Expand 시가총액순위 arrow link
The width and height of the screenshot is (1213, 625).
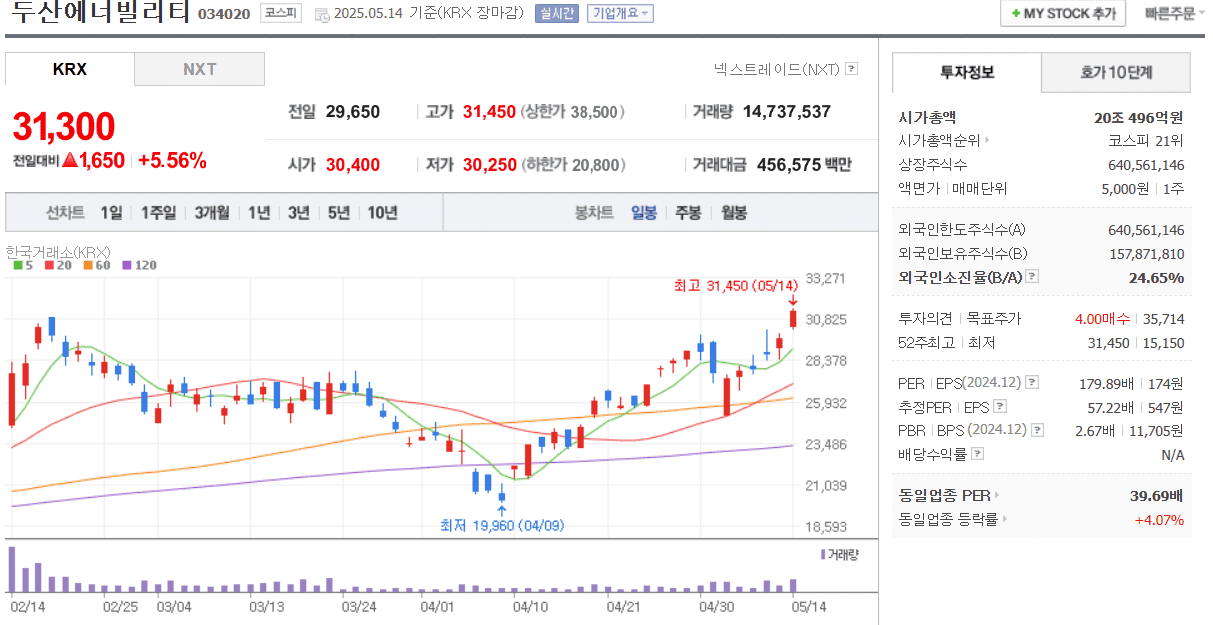(x=945, y=141)
